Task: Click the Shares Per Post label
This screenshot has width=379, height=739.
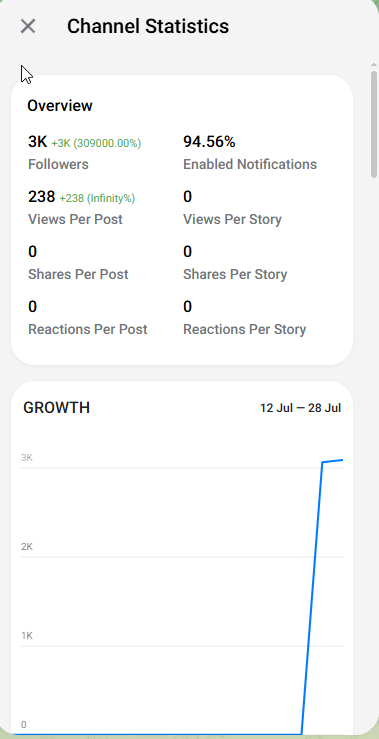Action: coord(78,274)
